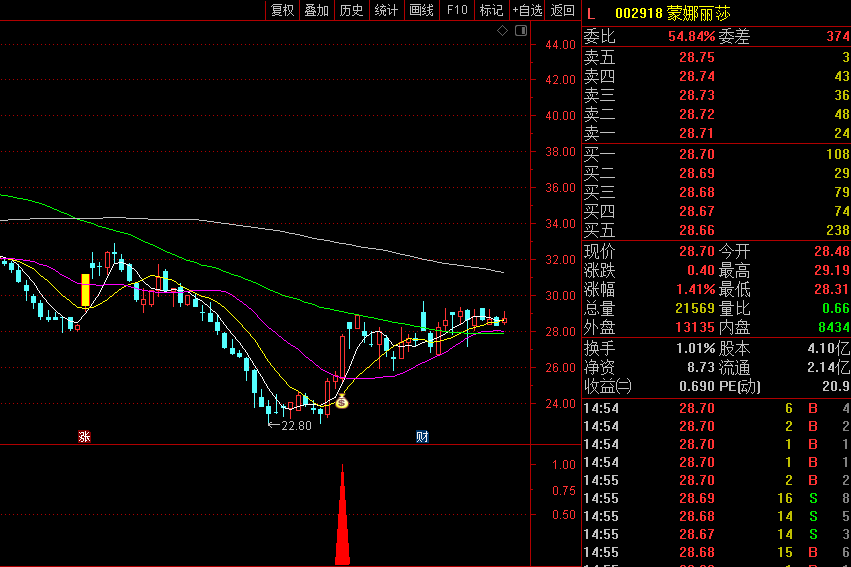Click the 外盘 13135 value
Image resolution: width=851 pixels, height=567 pixels.
click(x=695, y=328)
